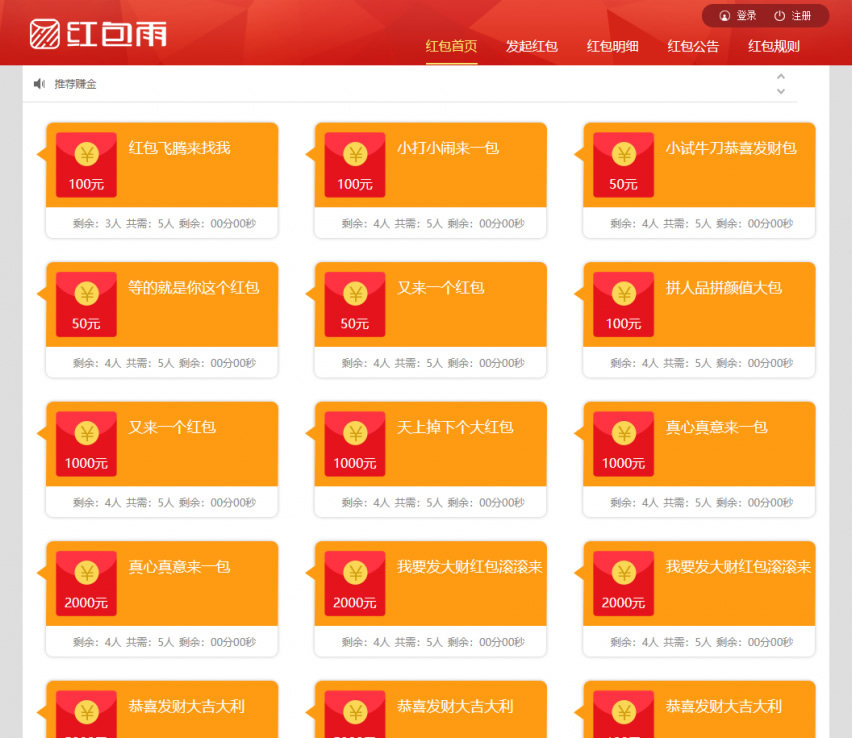The image size is (852, 738).
Task: Click red envelope icon of 等的就是你这个红包
Action: [86, 304]
